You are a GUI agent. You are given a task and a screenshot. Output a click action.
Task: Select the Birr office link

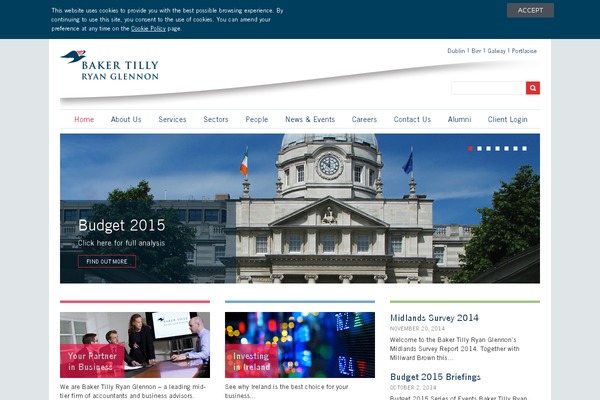(476, 51)
